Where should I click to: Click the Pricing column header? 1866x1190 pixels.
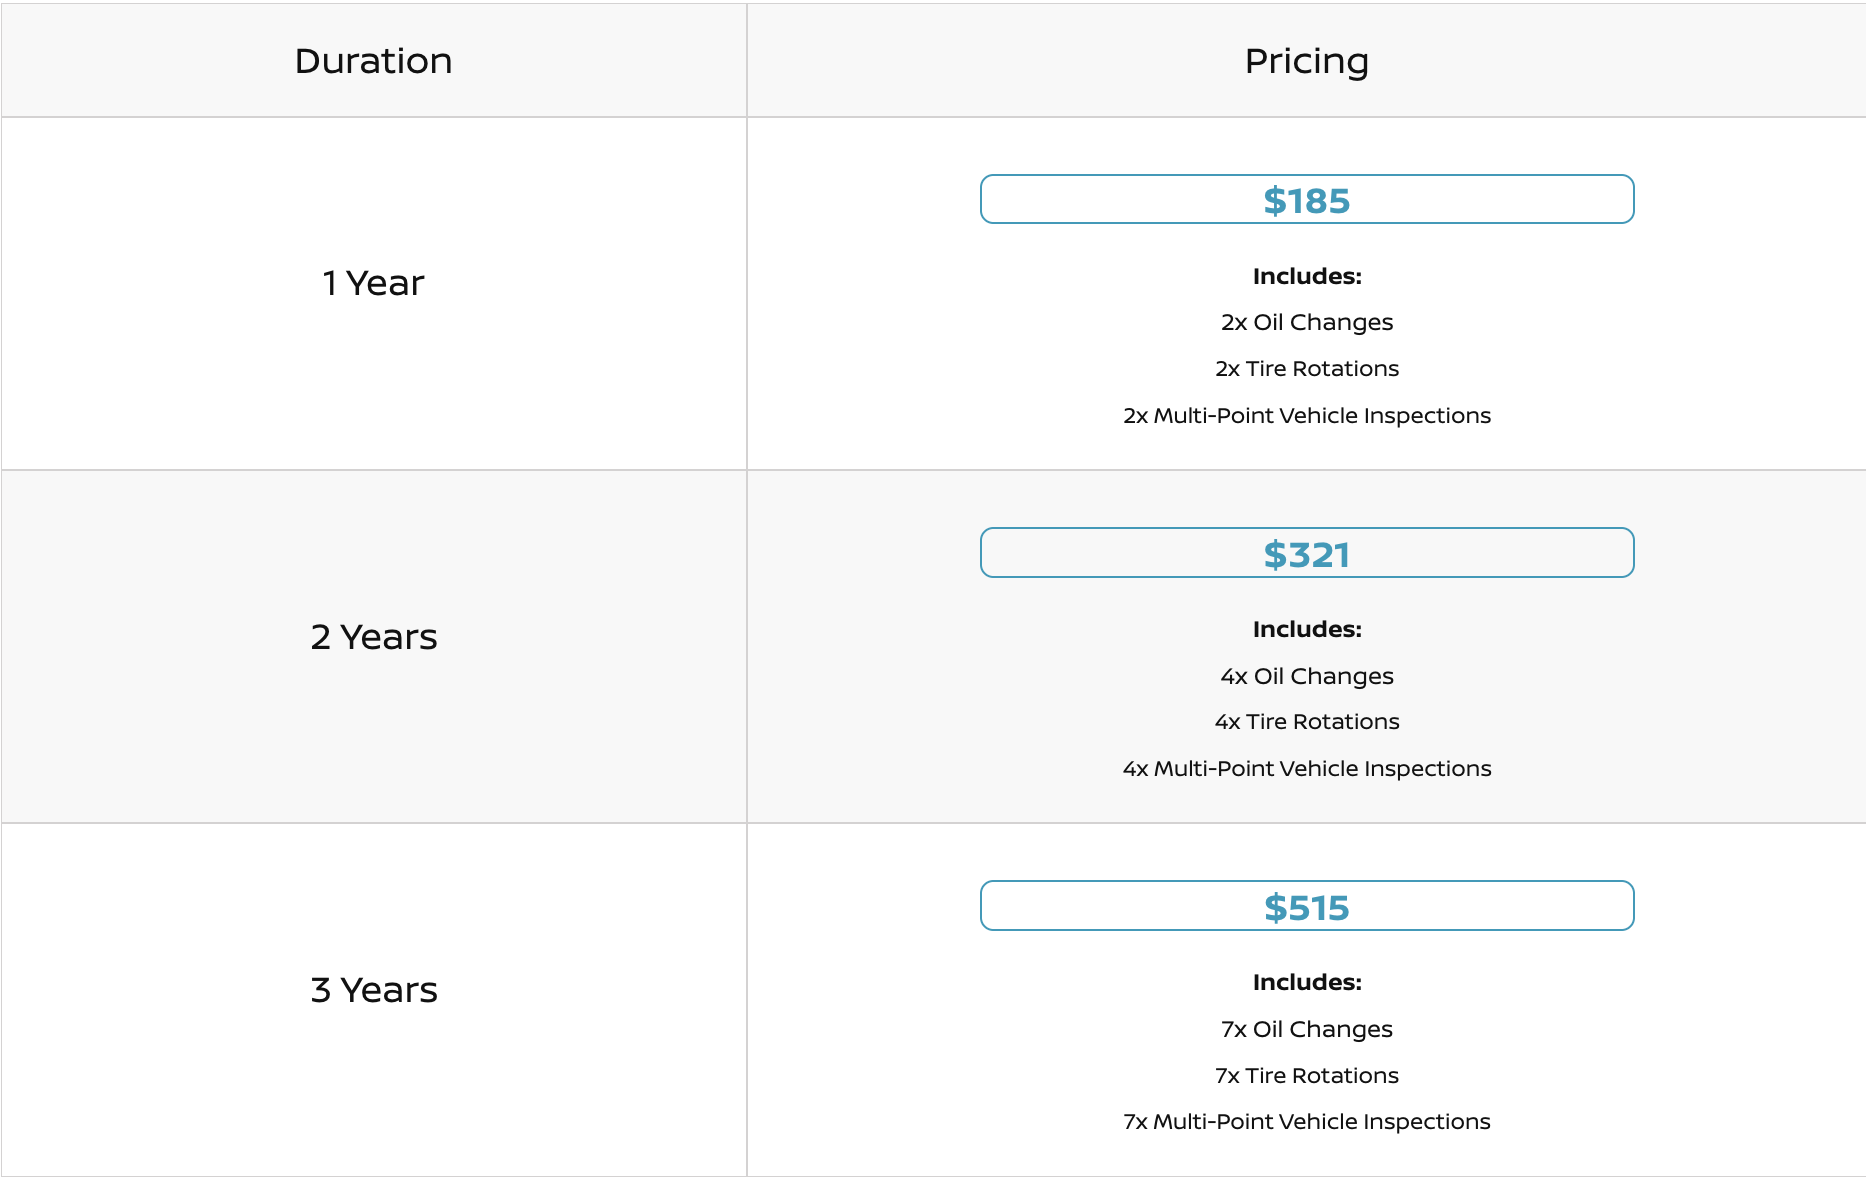coord(1306,61)
